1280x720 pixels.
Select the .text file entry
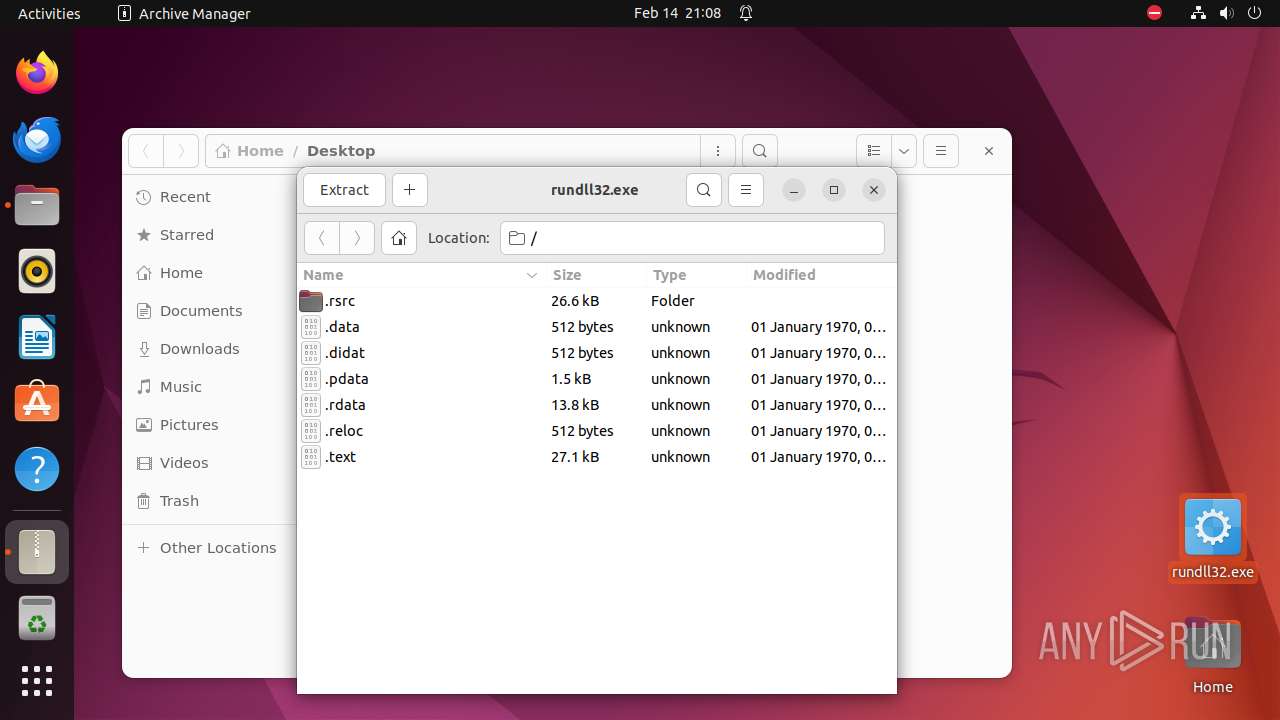(x=597, y=457)
